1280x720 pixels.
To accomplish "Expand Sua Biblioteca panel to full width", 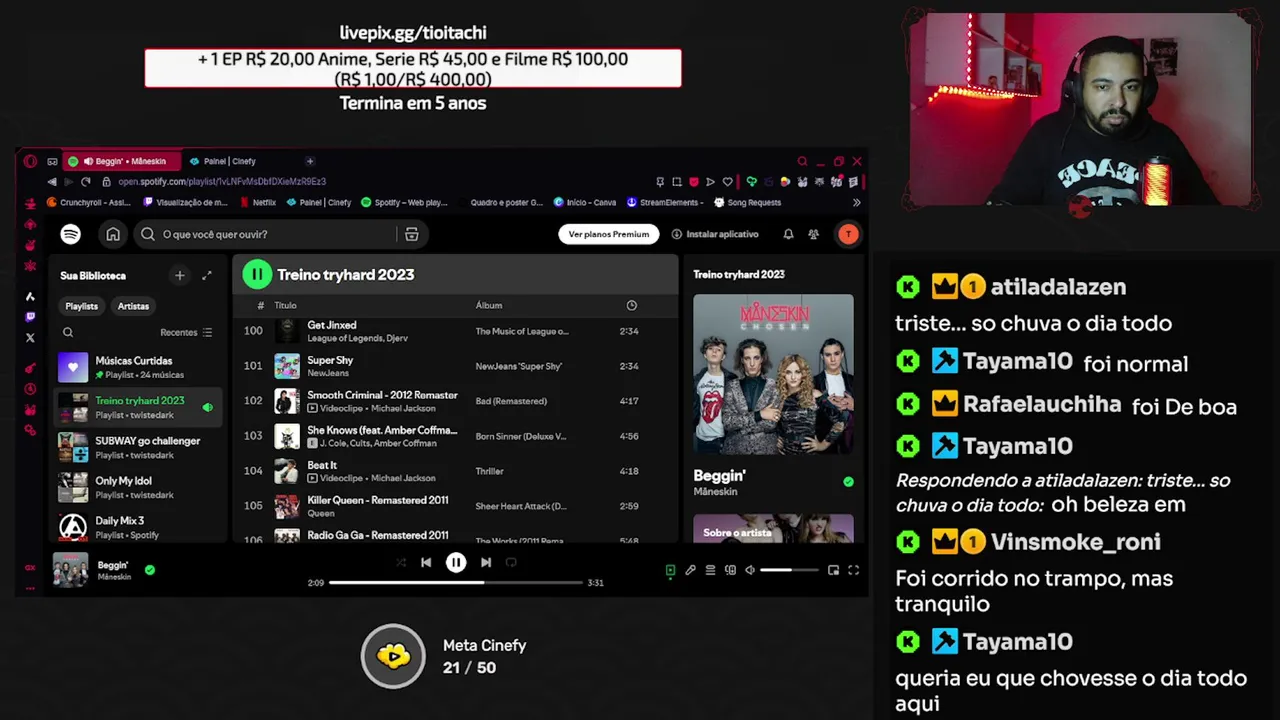I will [207, 275].
